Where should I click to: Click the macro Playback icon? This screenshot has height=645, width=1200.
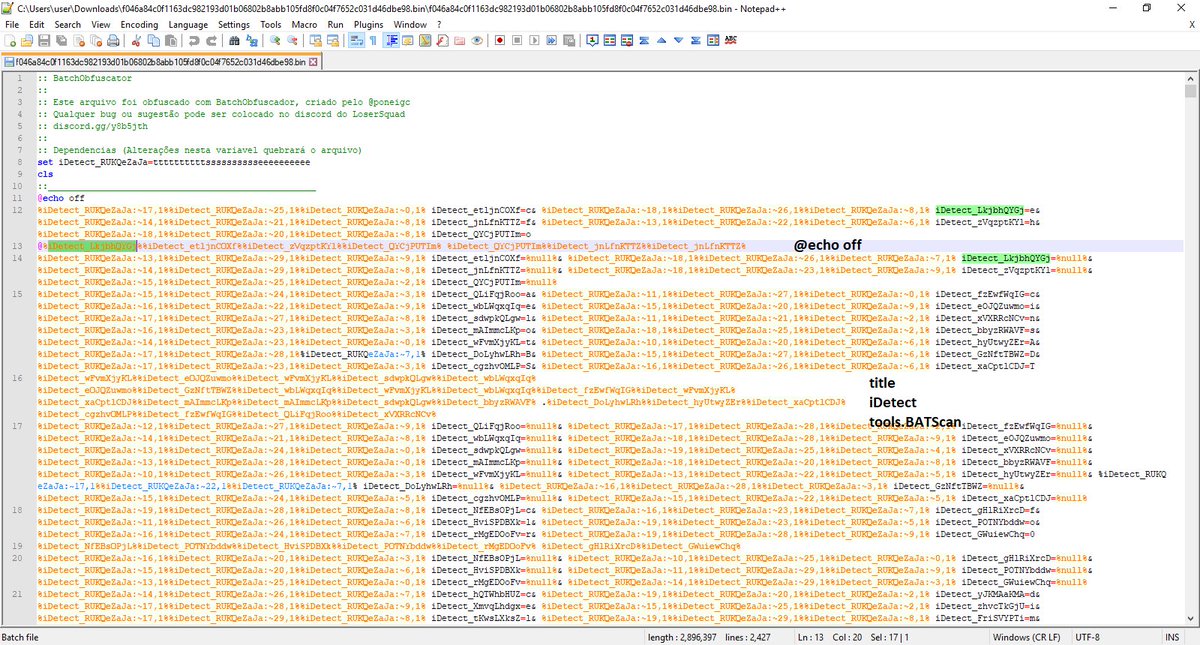tap(534, 41)
